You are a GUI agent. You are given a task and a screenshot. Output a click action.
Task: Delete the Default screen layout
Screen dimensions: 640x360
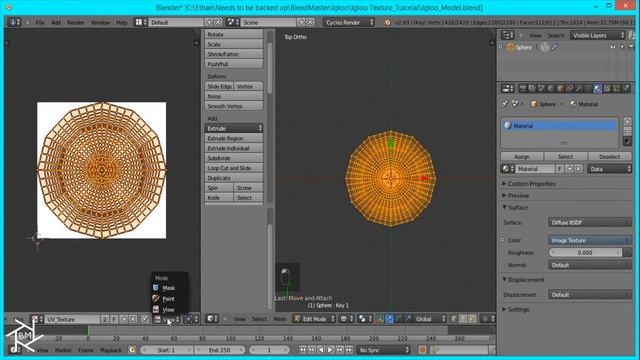click(218, 22)
